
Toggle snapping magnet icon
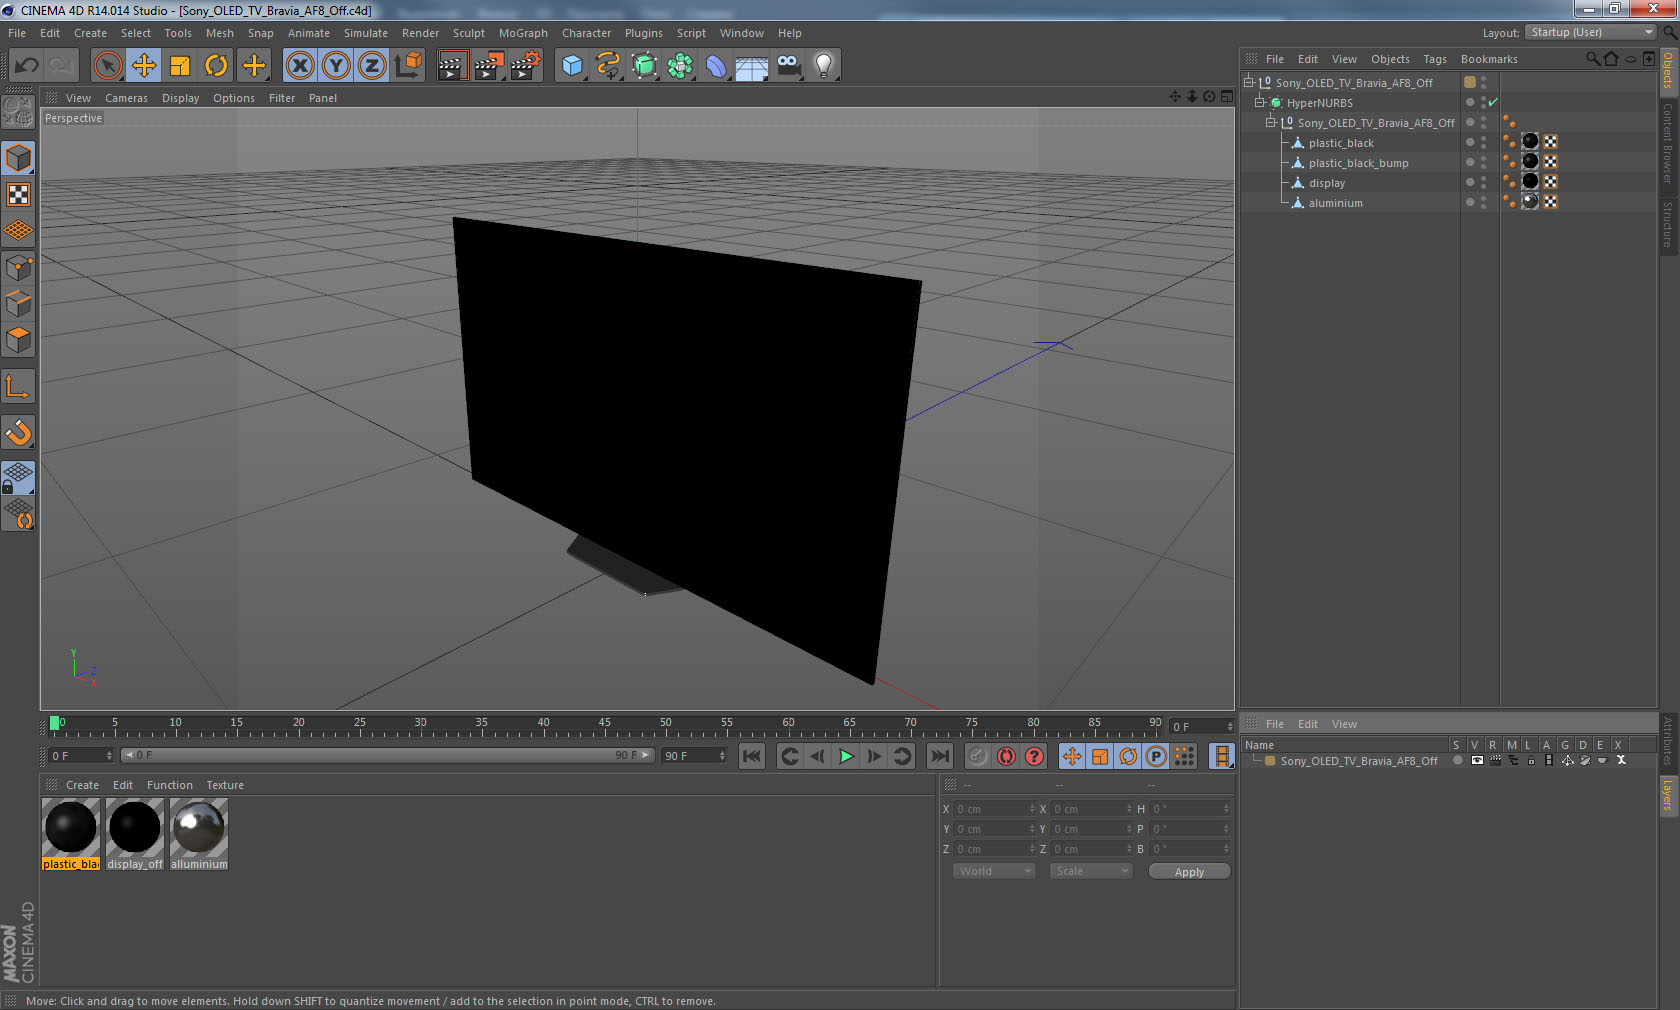(18, 432)
